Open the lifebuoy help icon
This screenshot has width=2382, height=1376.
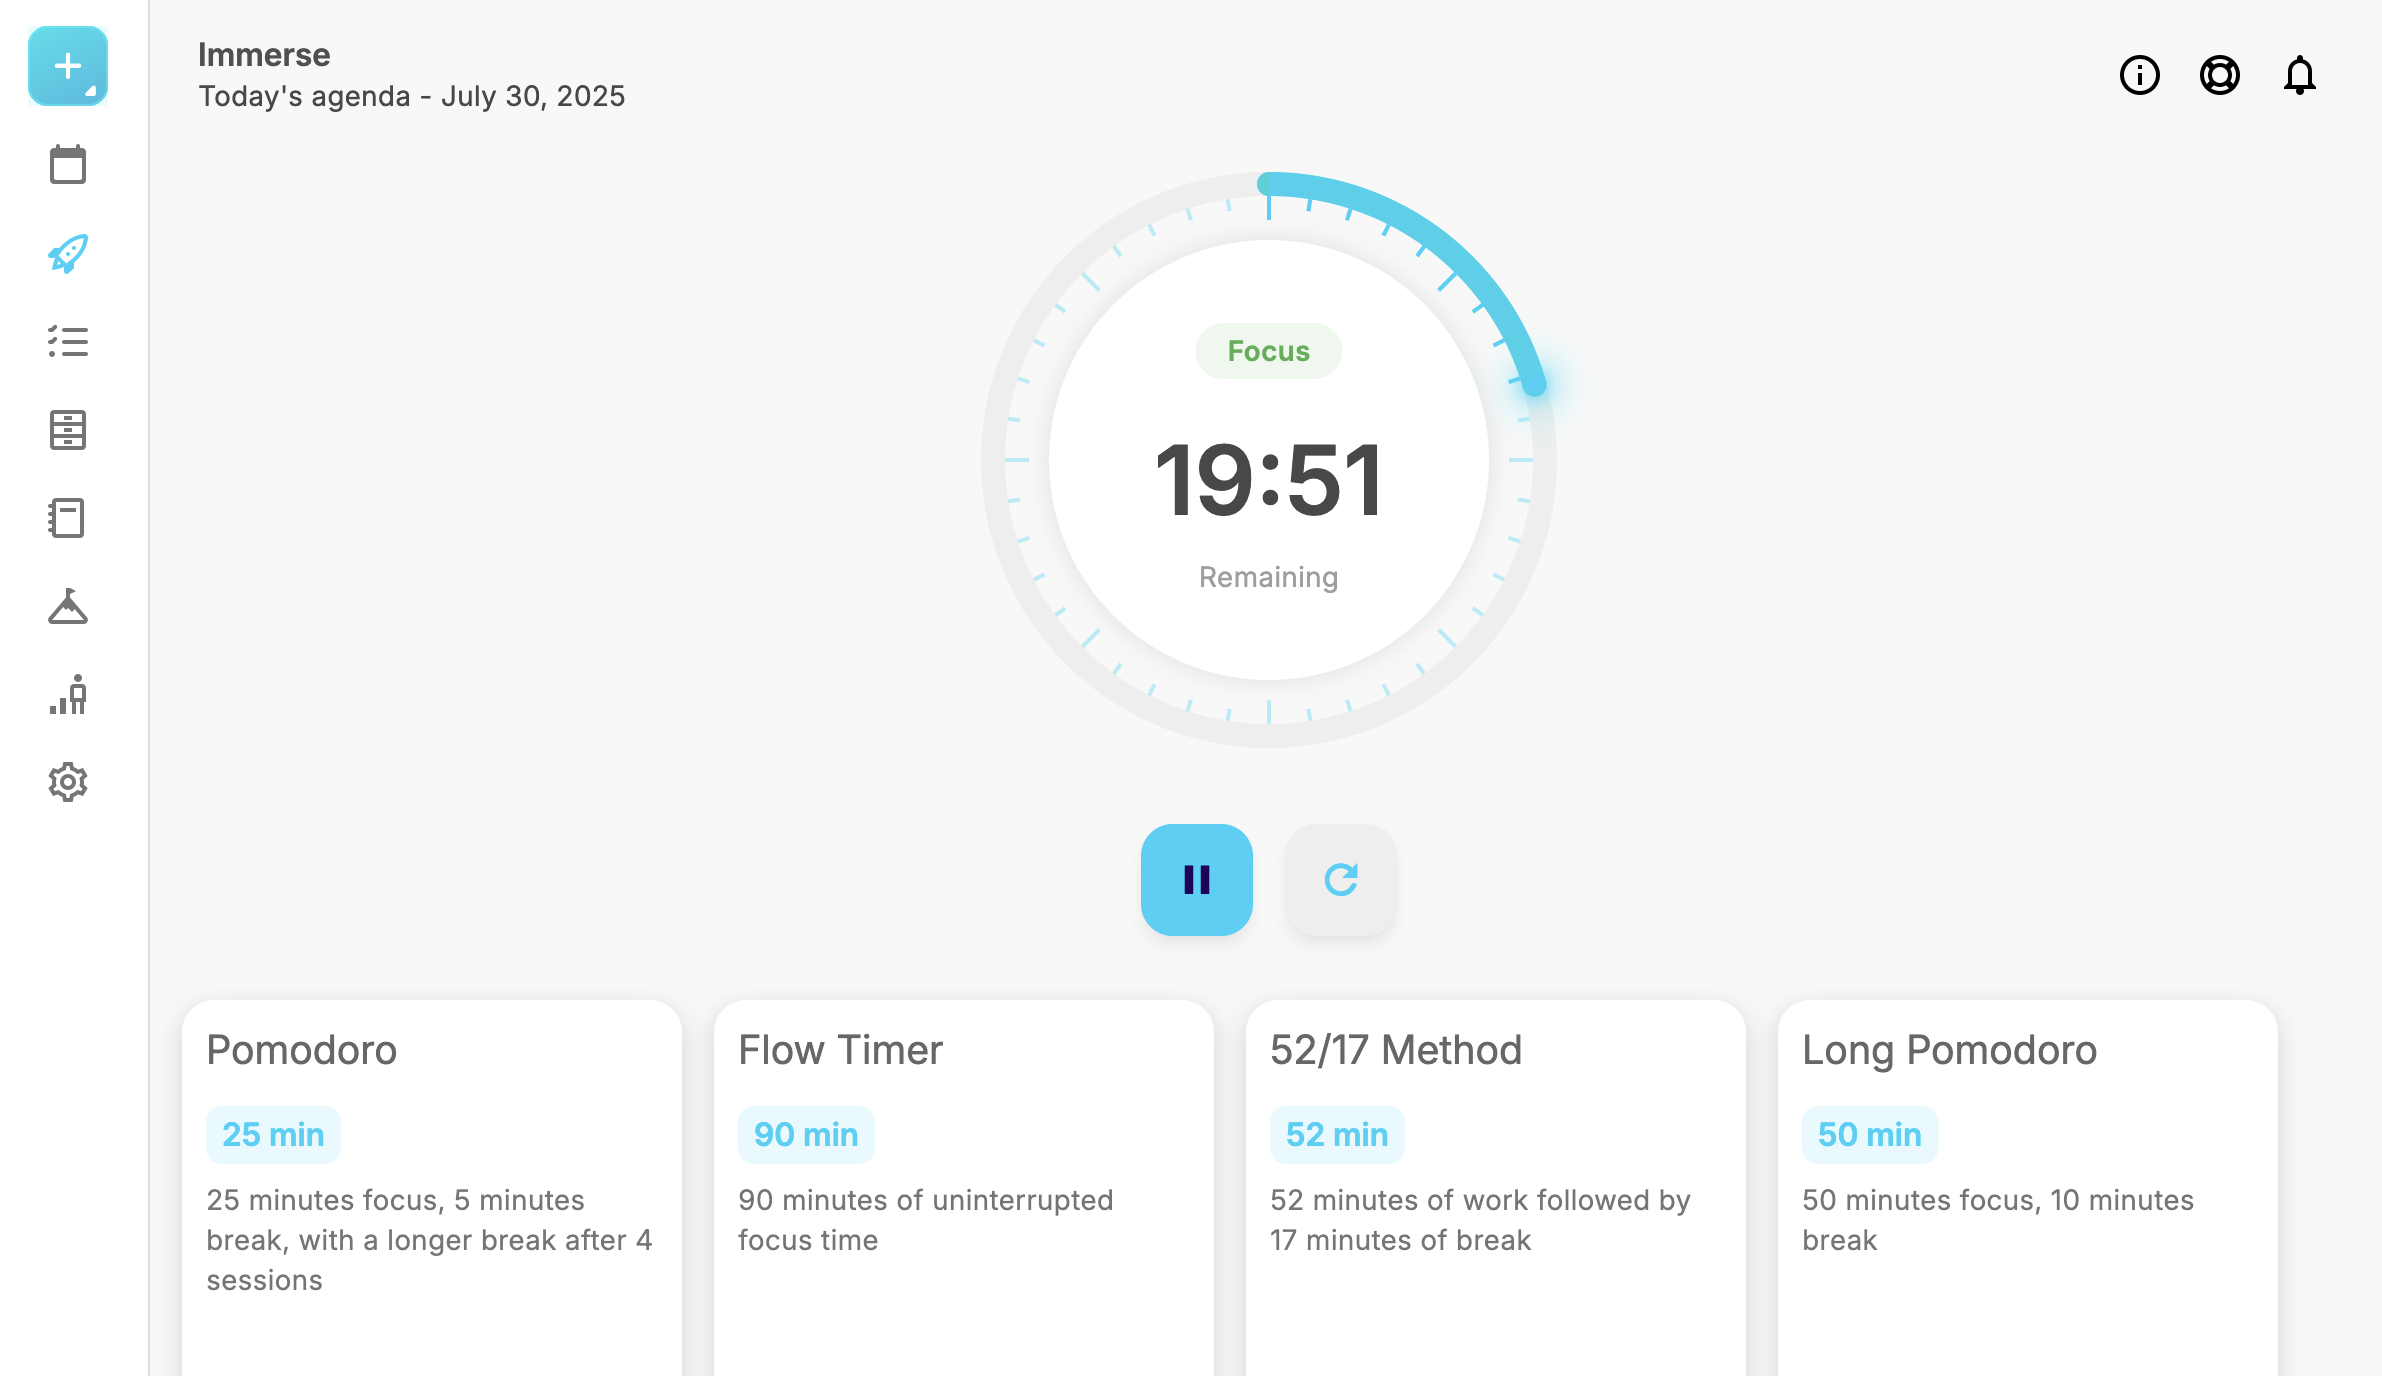tap(2220, 75)
